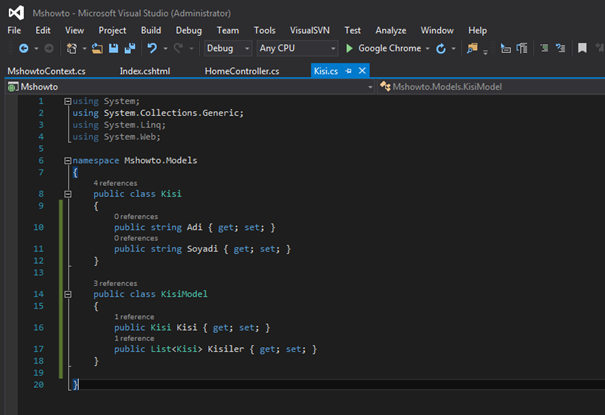
Task: Click the Soyadi property name in code
Action: pyautogui.click(x=203, y=249)
